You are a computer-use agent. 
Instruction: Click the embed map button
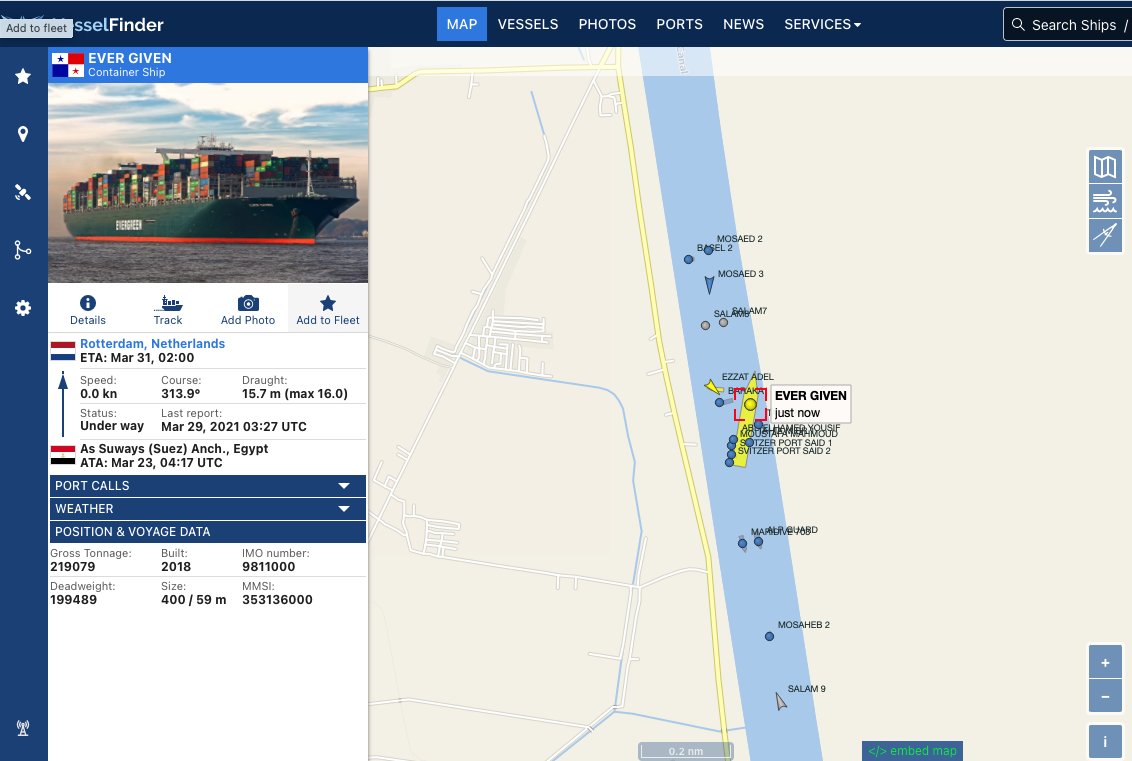(x=912, y=751)
